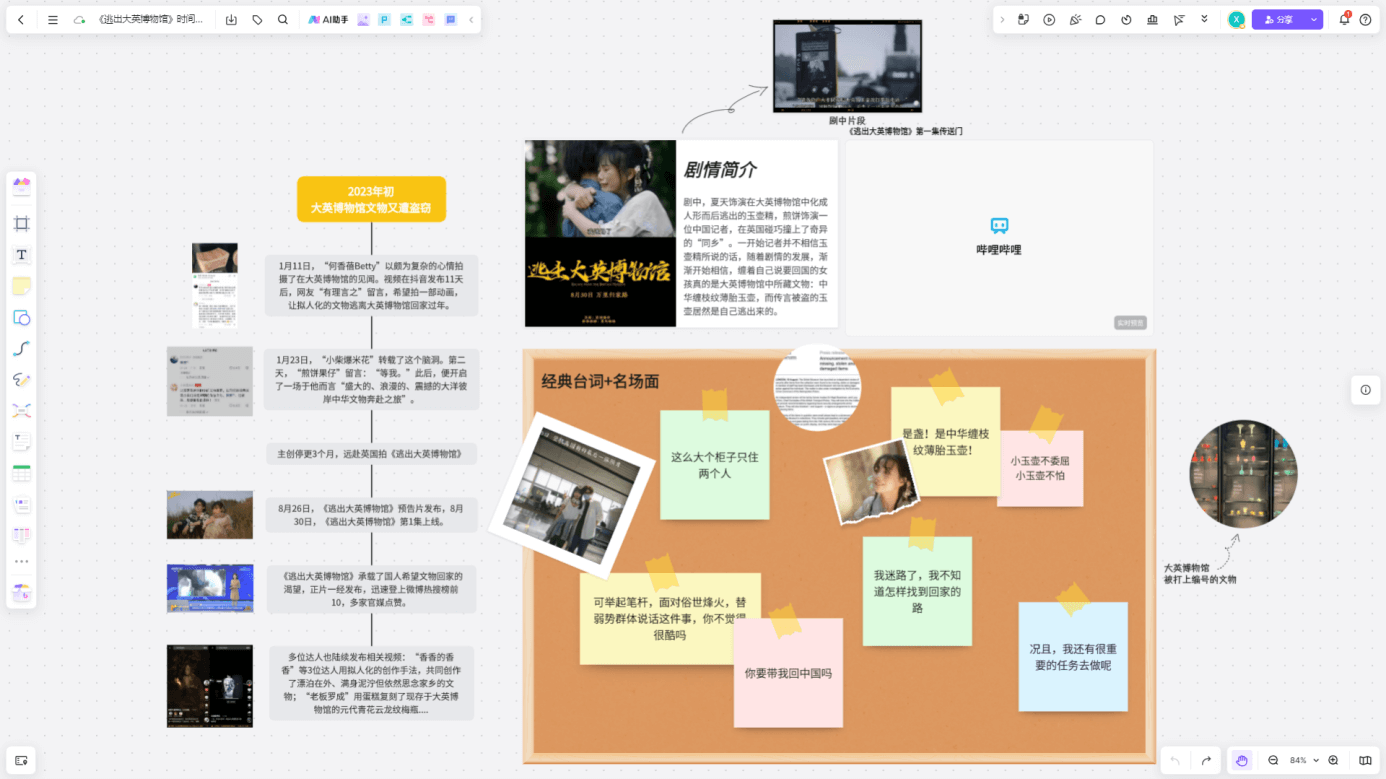Select the Frame tool
The height and width of the screenshot is (779, 1386).
click(21, 223)
